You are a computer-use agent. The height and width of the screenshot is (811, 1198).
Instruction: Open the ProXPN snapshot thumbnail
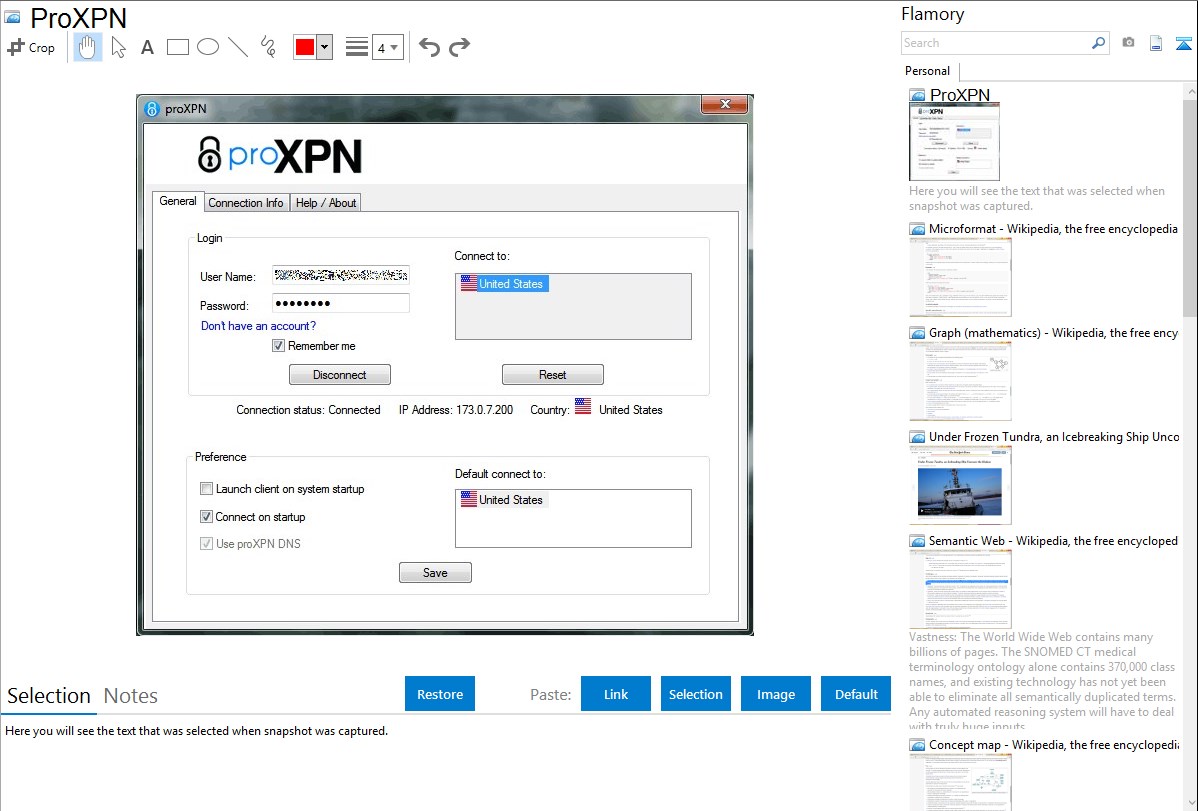click(x=954, y=142)
